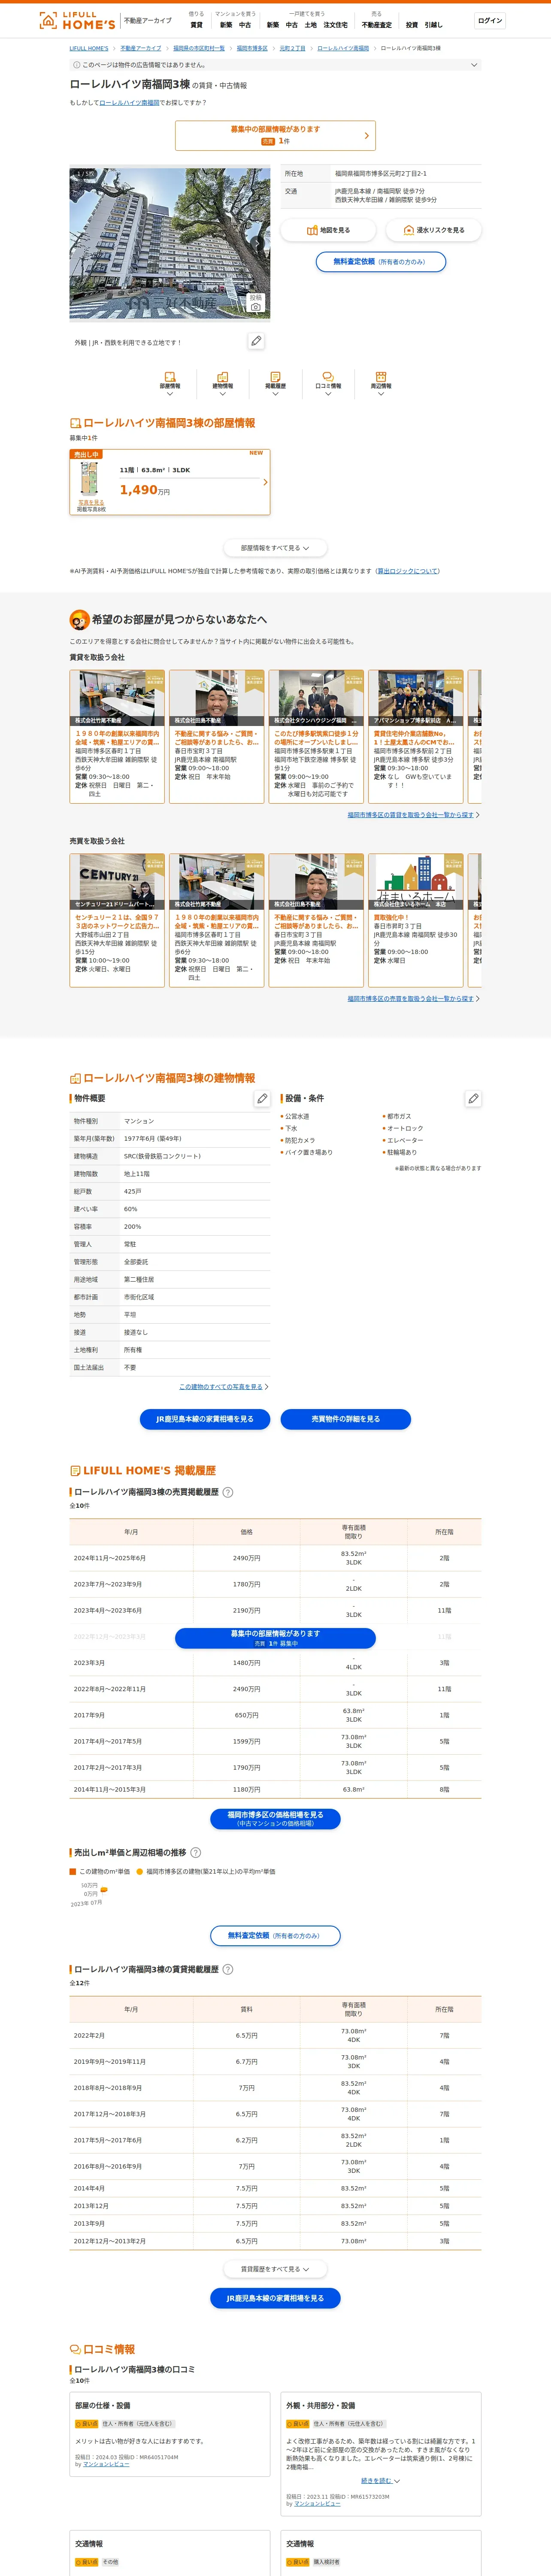
Task: Click 外観・共用部分・設備 review card title
Action: [320, 2406]
